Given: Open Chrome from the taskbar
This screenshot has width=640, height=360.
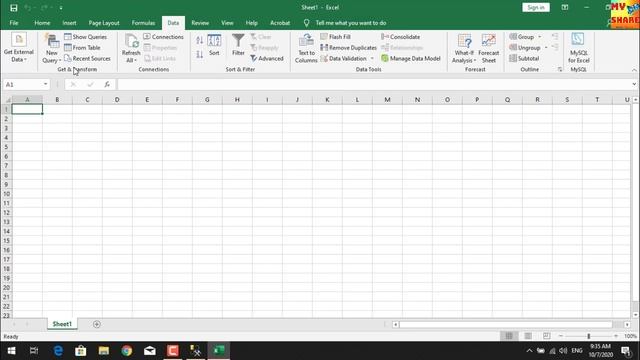Looking at the screenshot, I should (x=127, y=351).
